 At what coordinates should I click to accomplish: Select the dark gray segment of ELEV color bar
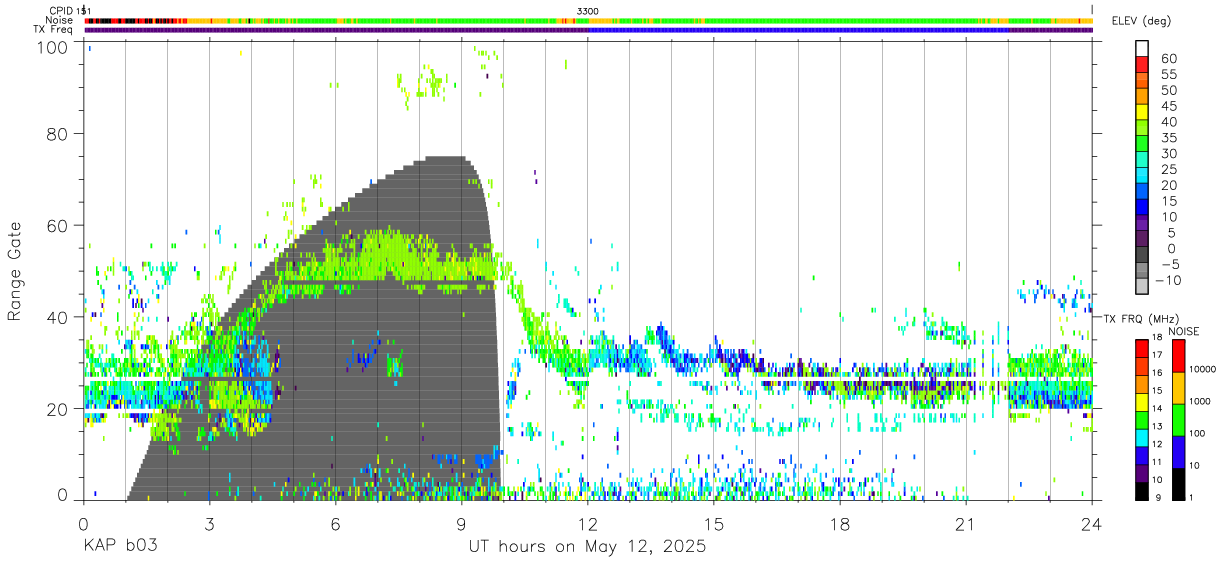click(x=1143, y=256)
